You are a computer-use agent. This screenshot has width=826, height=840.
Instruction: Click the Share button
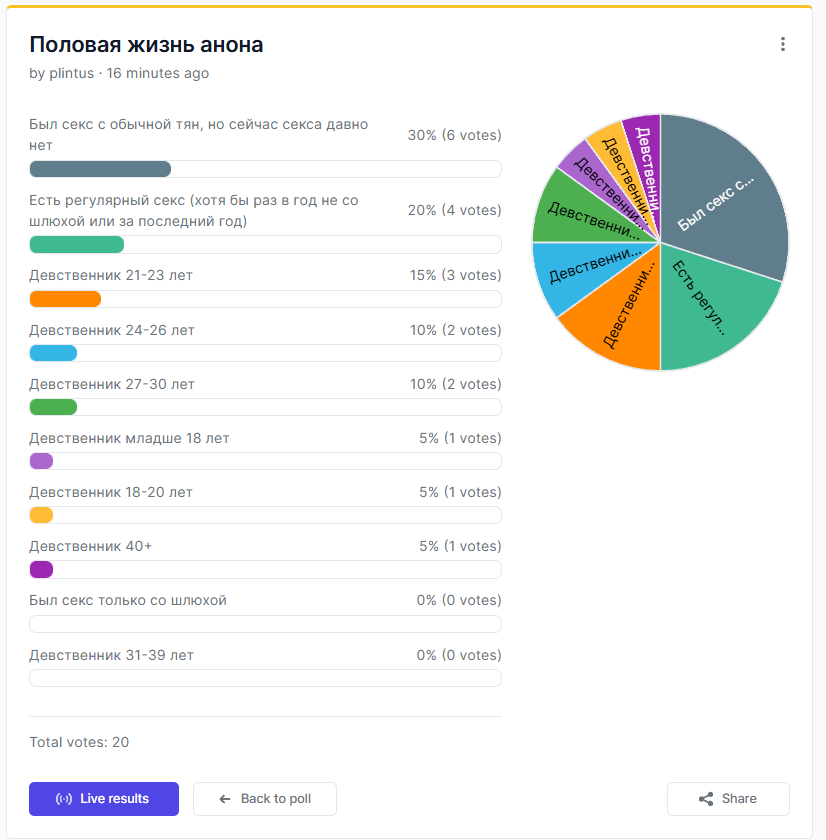pos(728,799)
